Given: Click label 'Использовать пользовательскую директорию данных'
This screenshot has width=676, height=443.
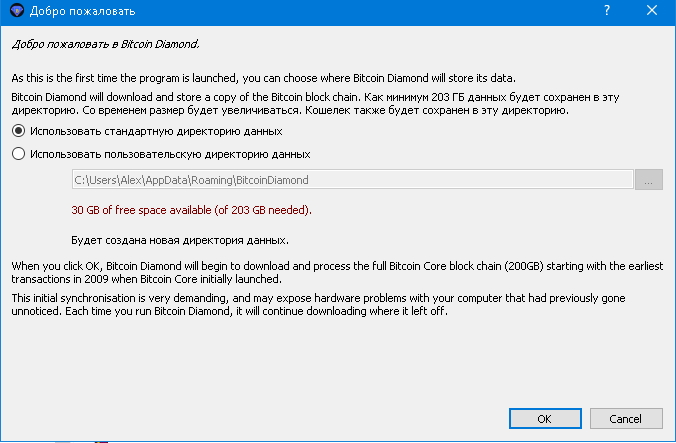Looking at the screenshot, I should pos(170,154).
